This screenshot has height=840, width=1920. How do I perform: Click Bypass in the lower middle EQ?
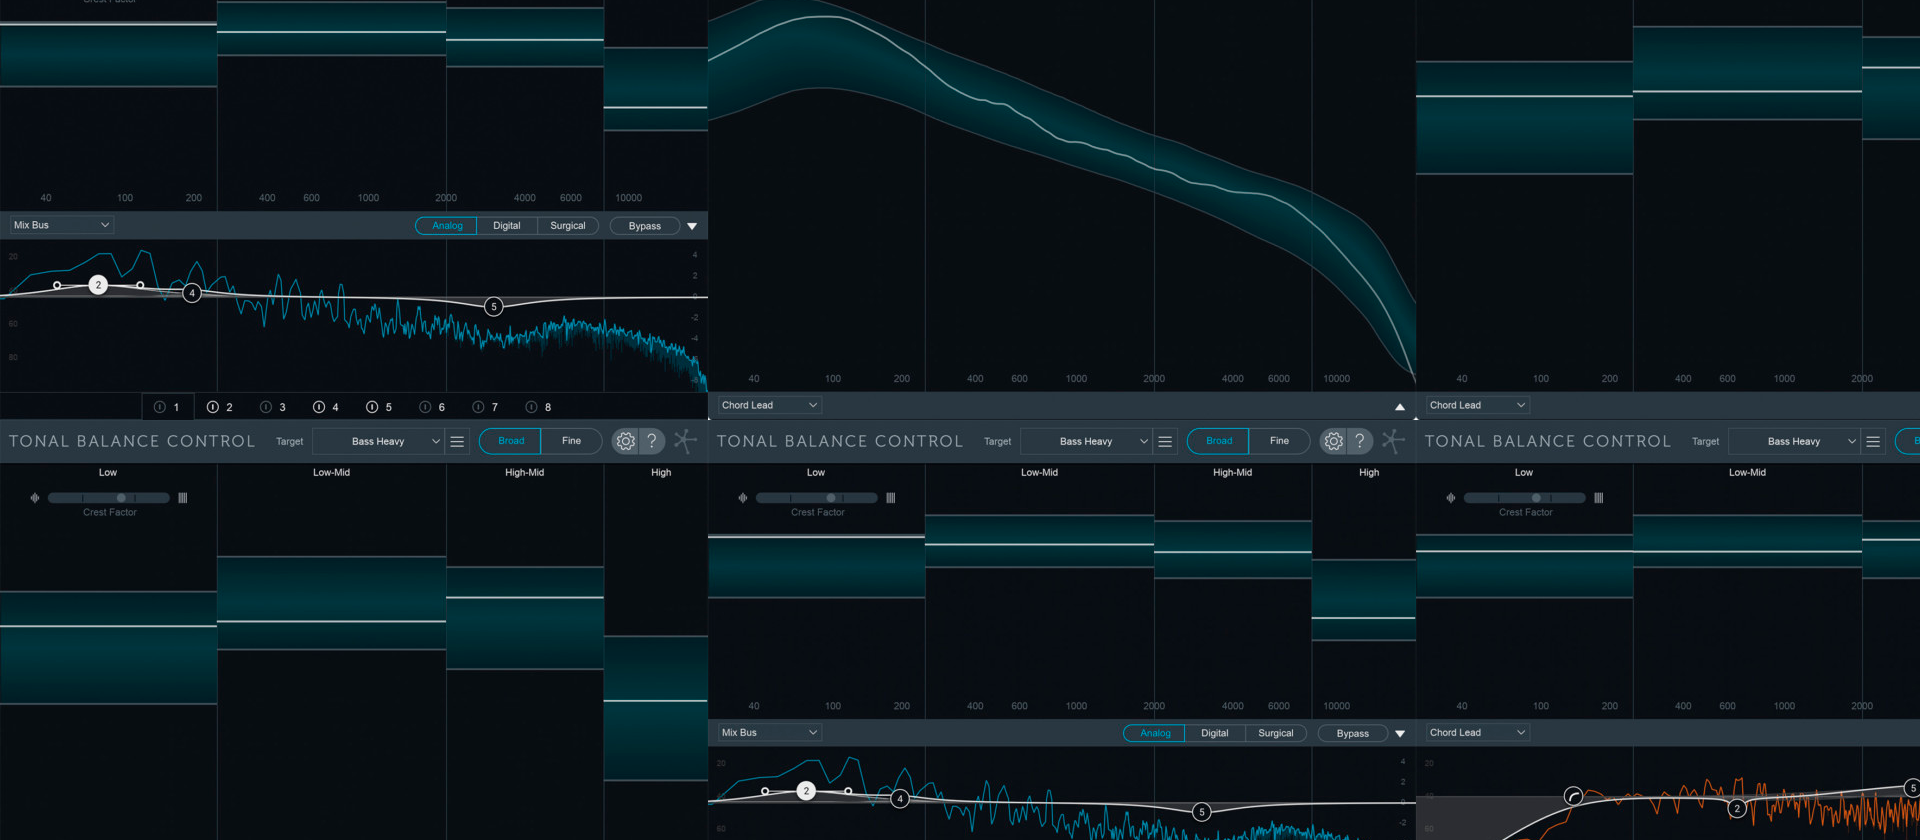(1353, 733)
